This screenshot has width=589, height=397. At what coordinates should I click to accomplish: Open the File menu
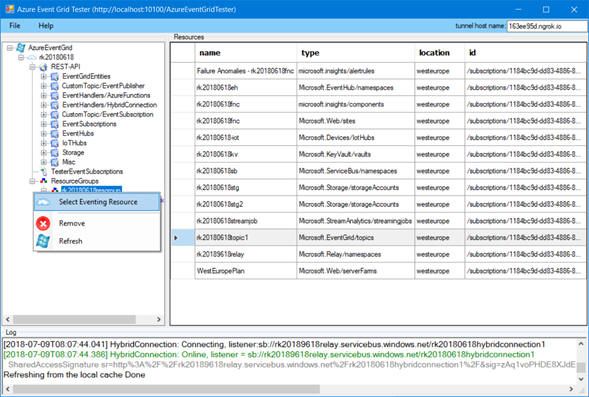[15, 26]
